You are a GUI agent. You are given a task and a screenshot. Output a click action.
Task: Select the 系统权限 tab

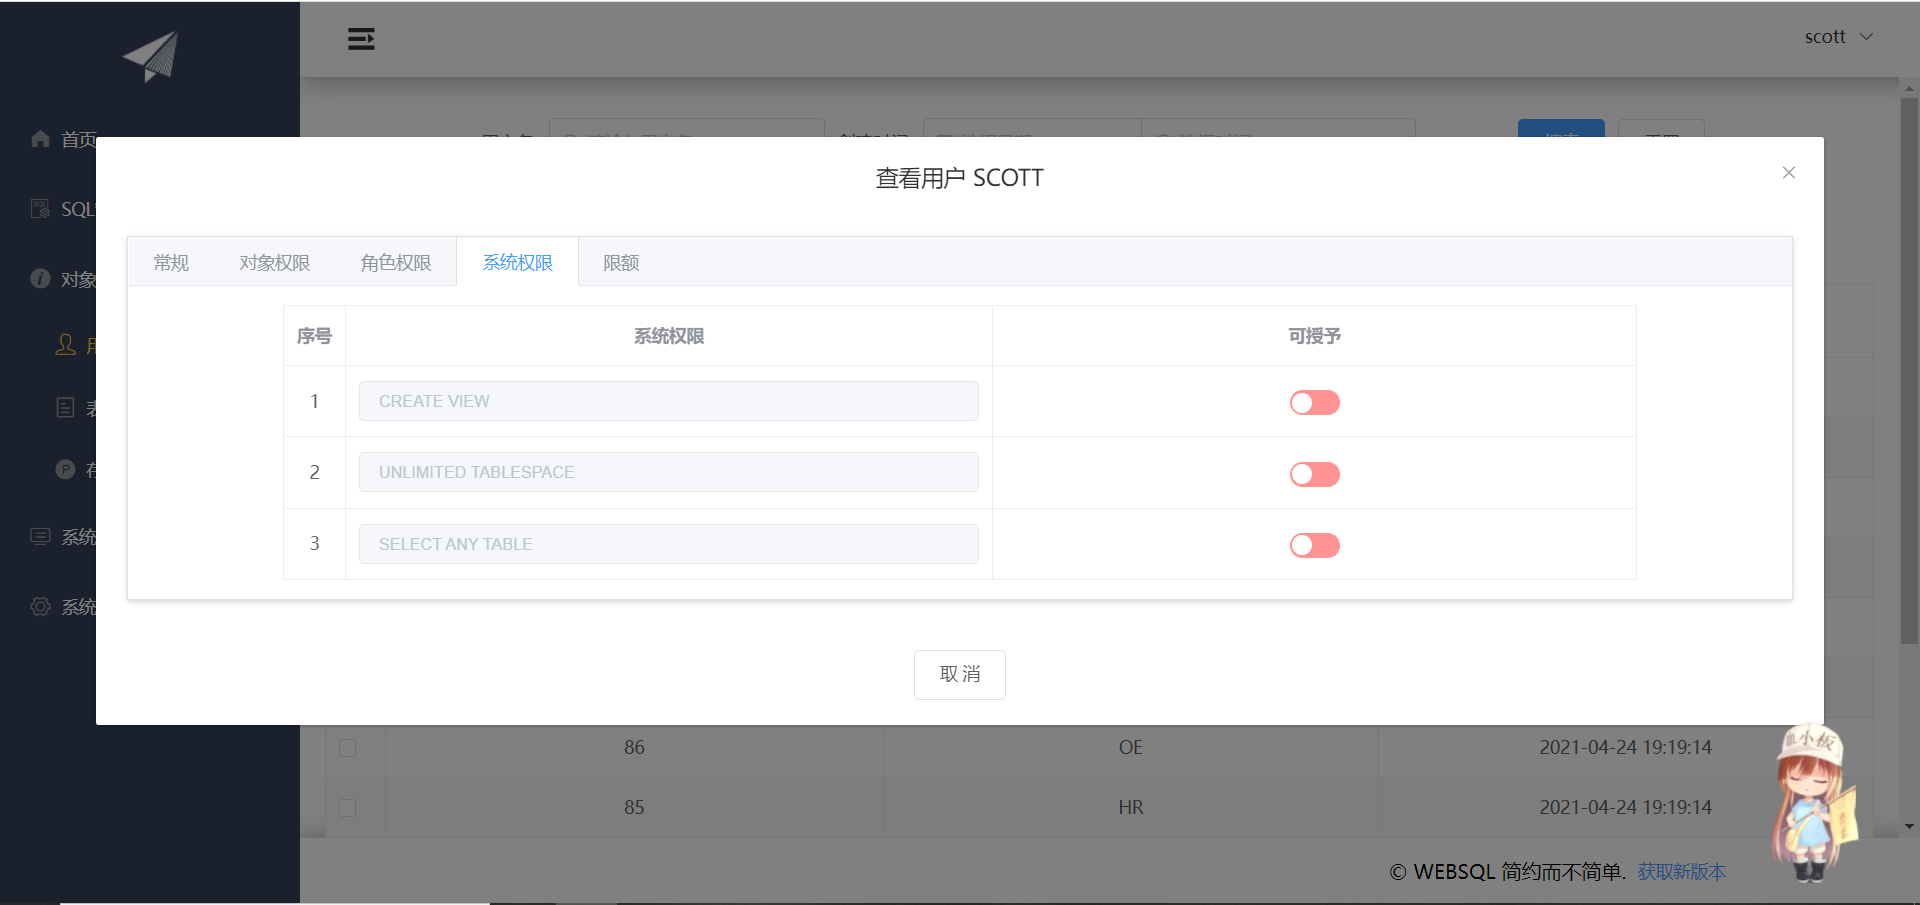pos(518,262)
